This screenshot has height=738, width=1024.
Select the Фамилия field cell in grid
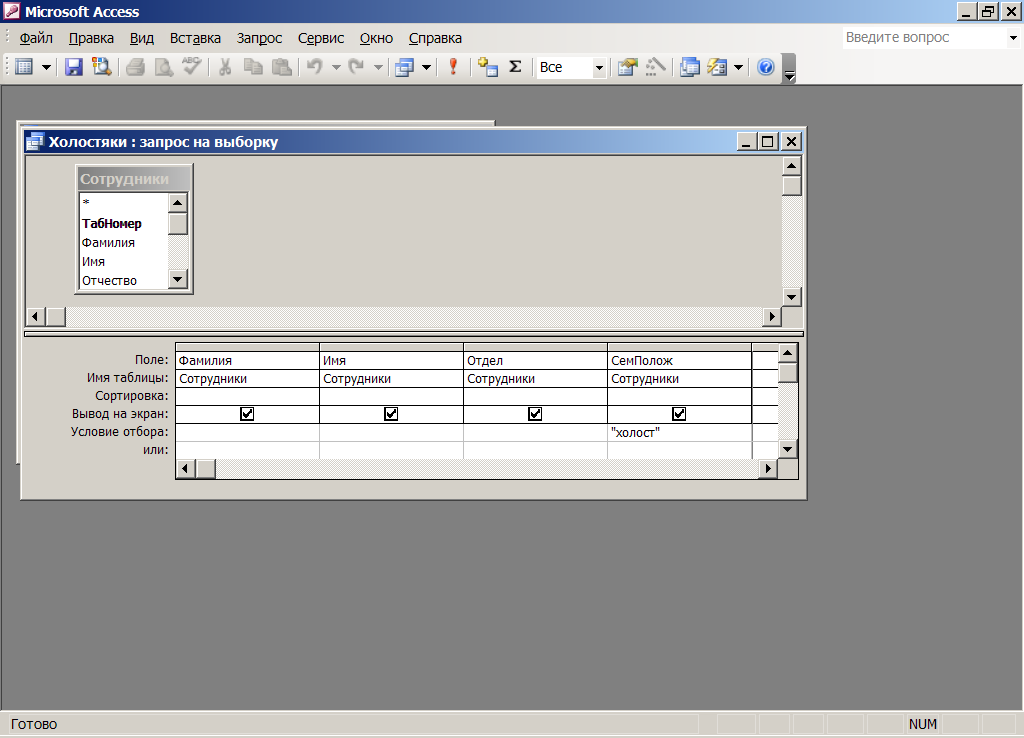click(x=248, y=360)
